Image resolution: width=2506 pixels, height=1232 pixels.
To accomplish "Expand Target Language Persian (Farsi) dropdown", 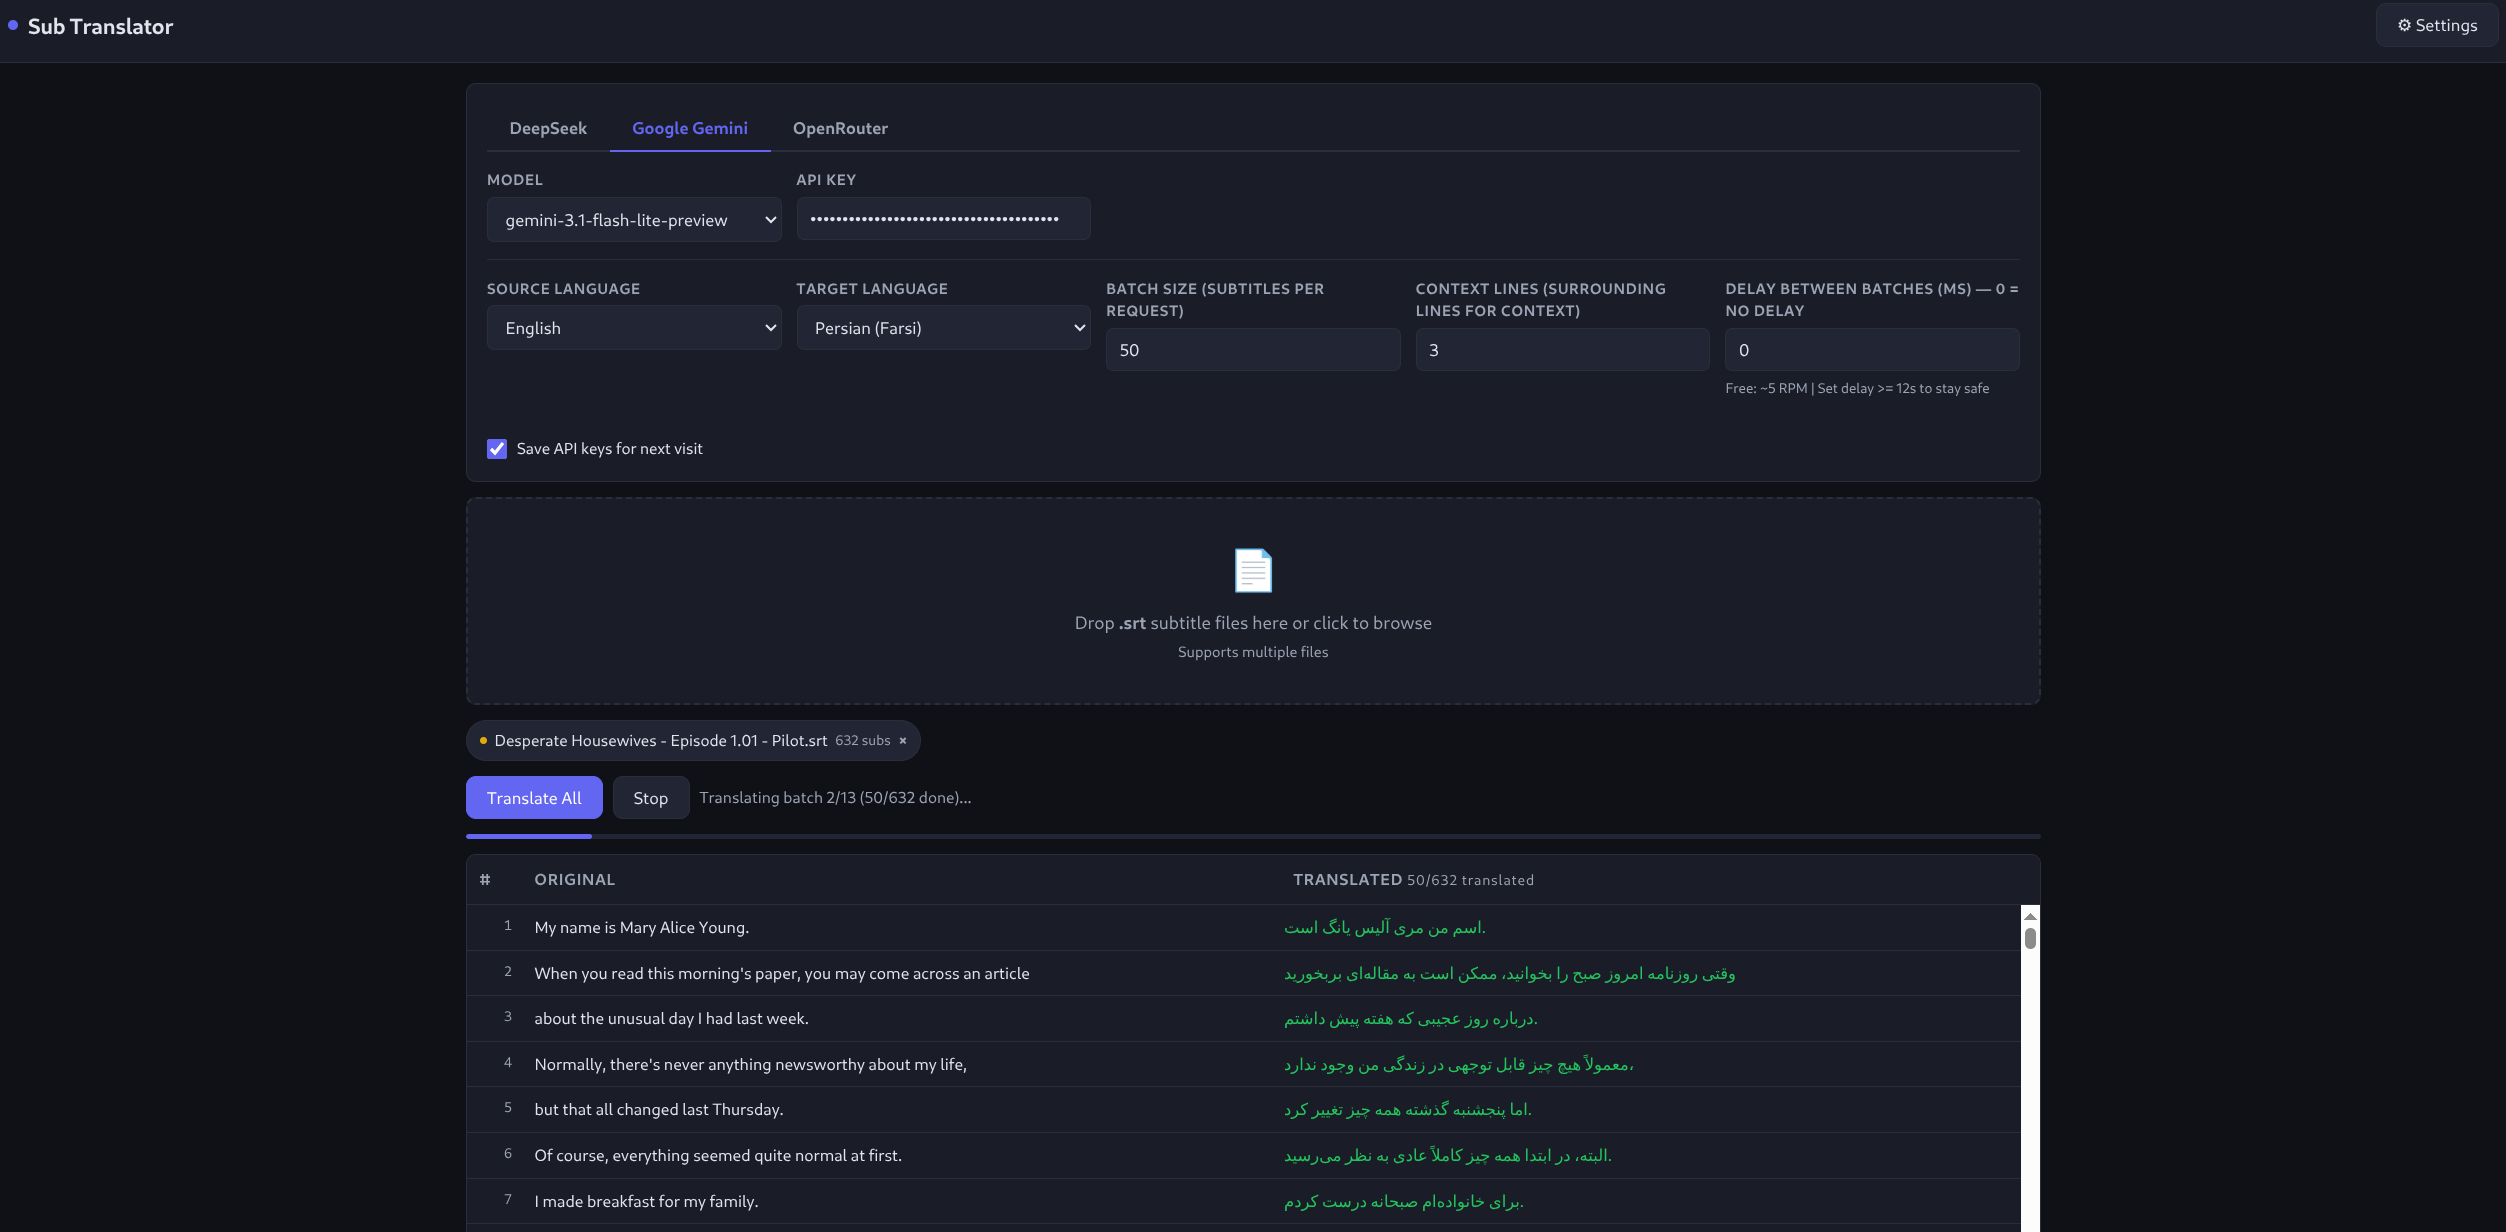I will [x=942, y=328].
